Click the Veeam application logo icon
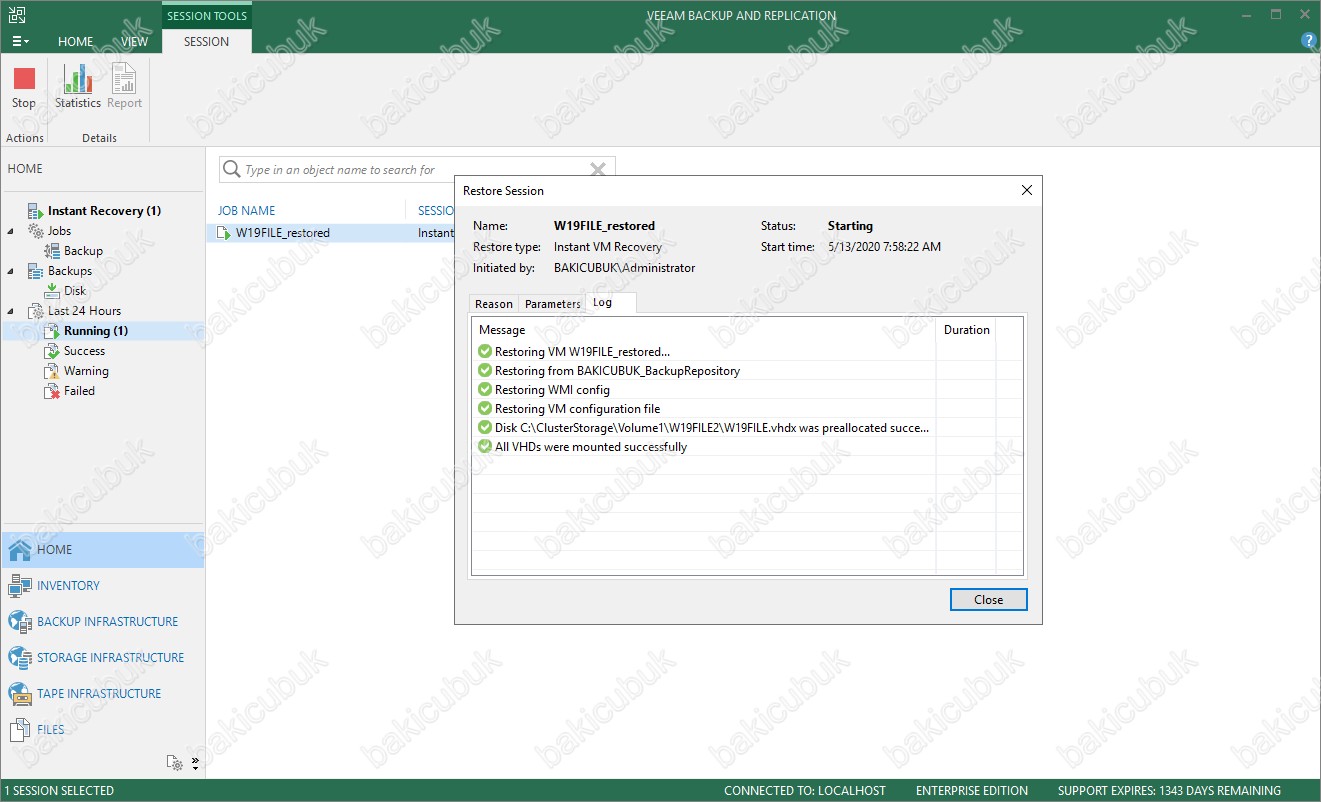Screen dimensions: 1321x802 (x=17, y=14)
